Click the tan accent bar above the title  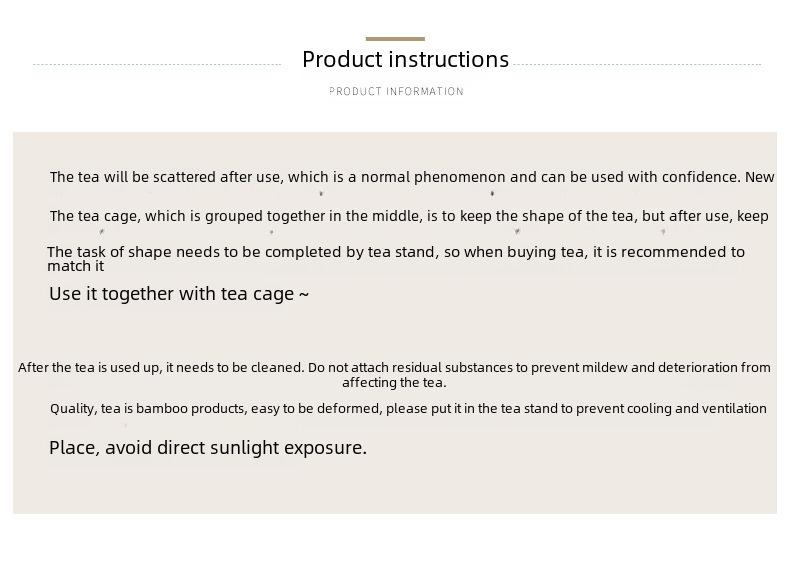pos(395,39)
